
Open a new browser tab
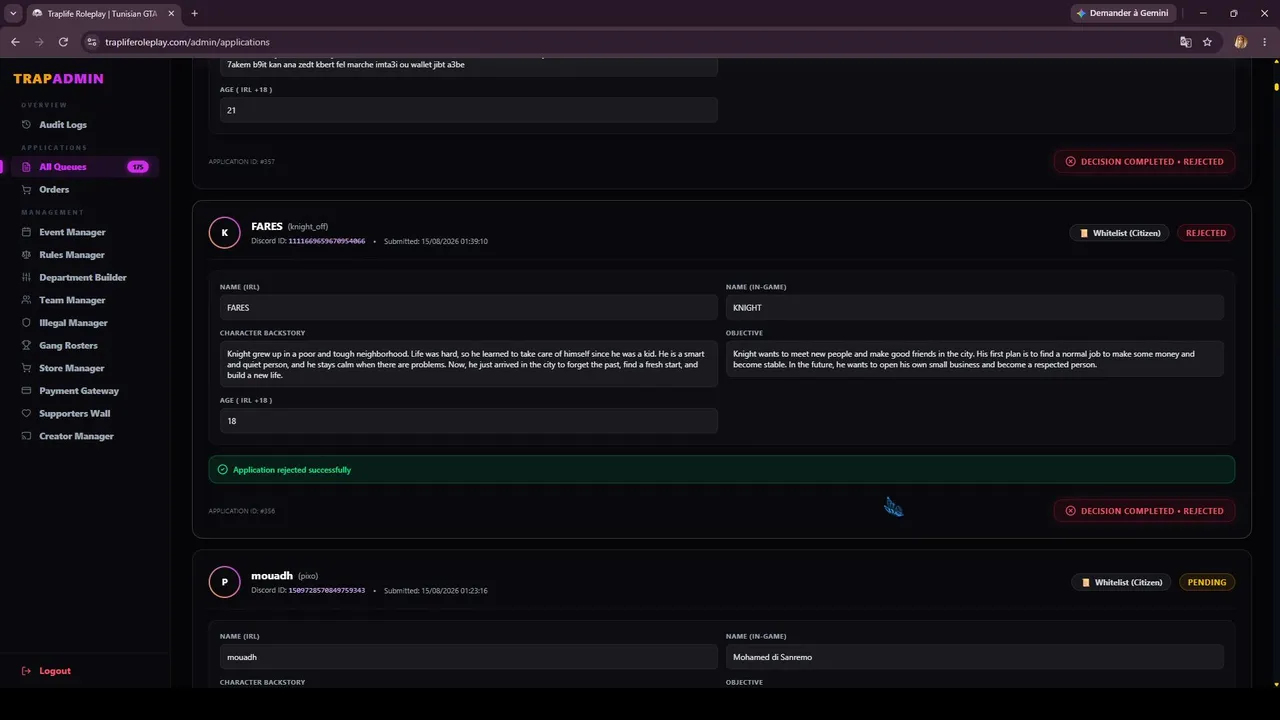tap(194, 13)
